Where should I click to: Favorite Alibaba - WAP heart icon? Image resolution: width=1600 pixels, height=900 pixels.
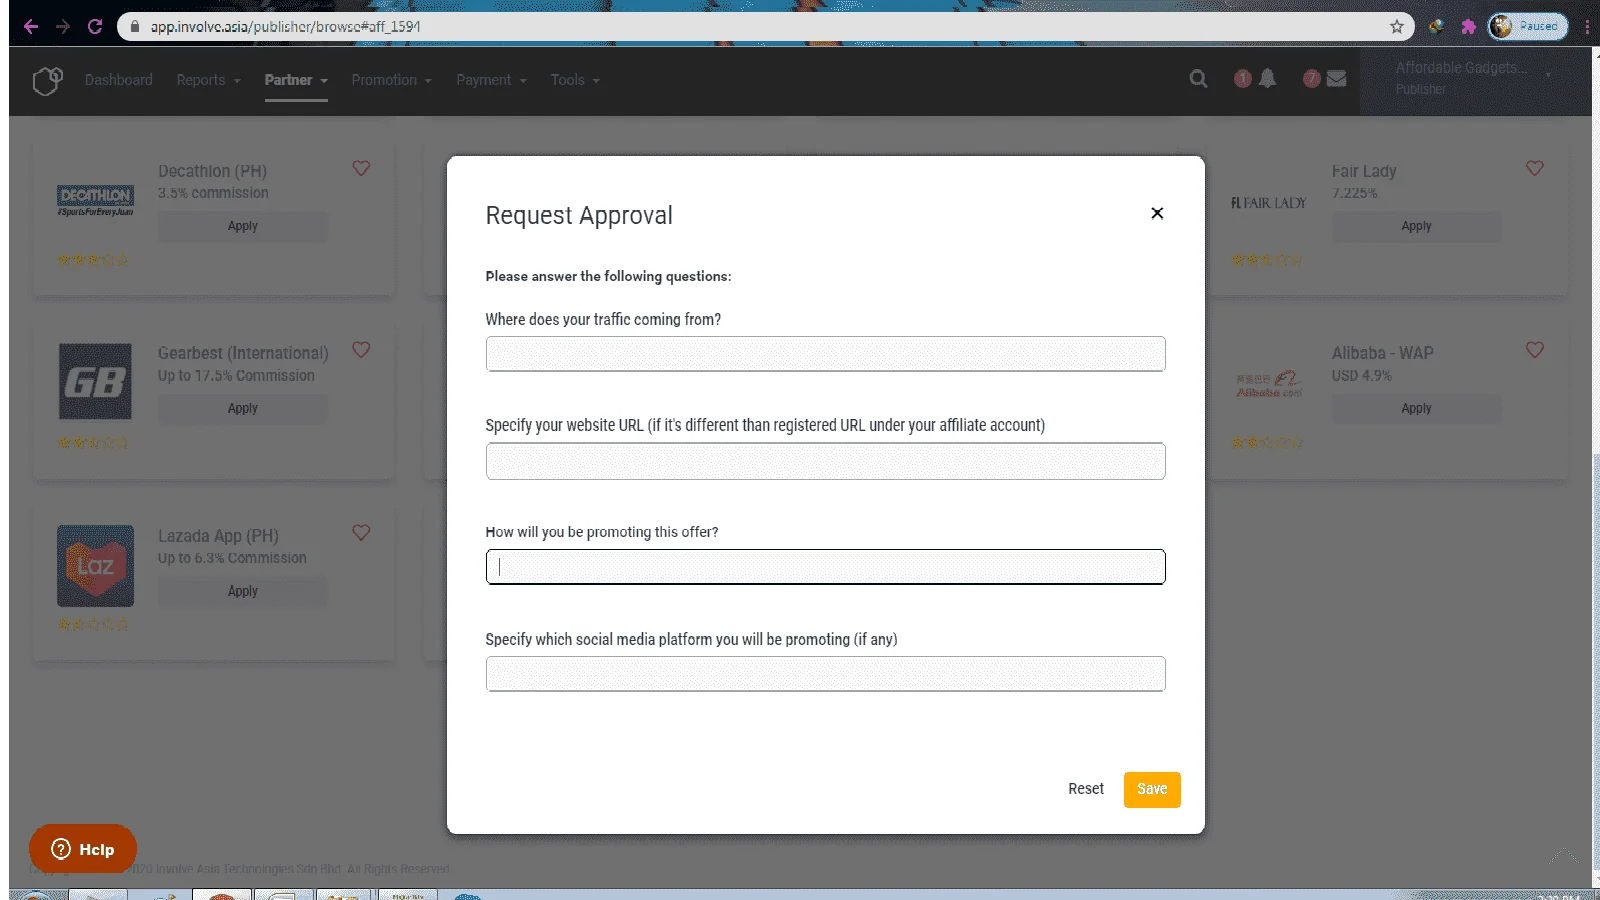(x=1535, y=350)
